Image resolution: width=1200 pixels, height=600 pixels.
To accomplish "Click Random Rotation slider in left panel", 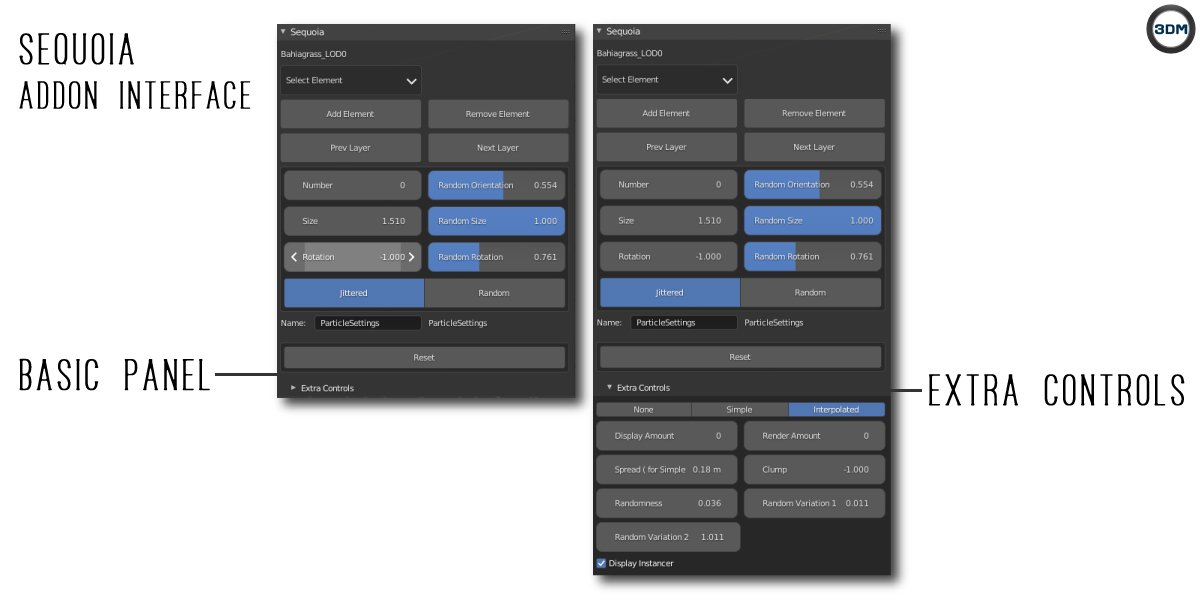I will tap(497, 257).
